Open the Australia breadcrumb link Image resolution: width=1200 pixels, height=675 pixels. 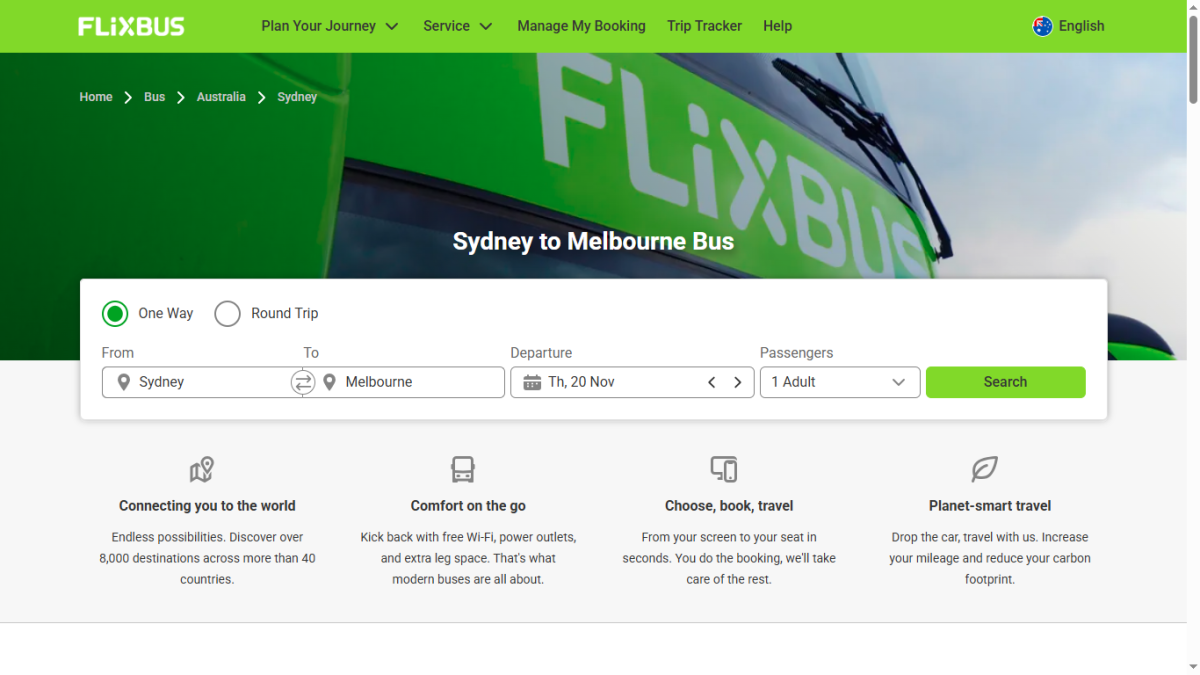click(221, 97)
